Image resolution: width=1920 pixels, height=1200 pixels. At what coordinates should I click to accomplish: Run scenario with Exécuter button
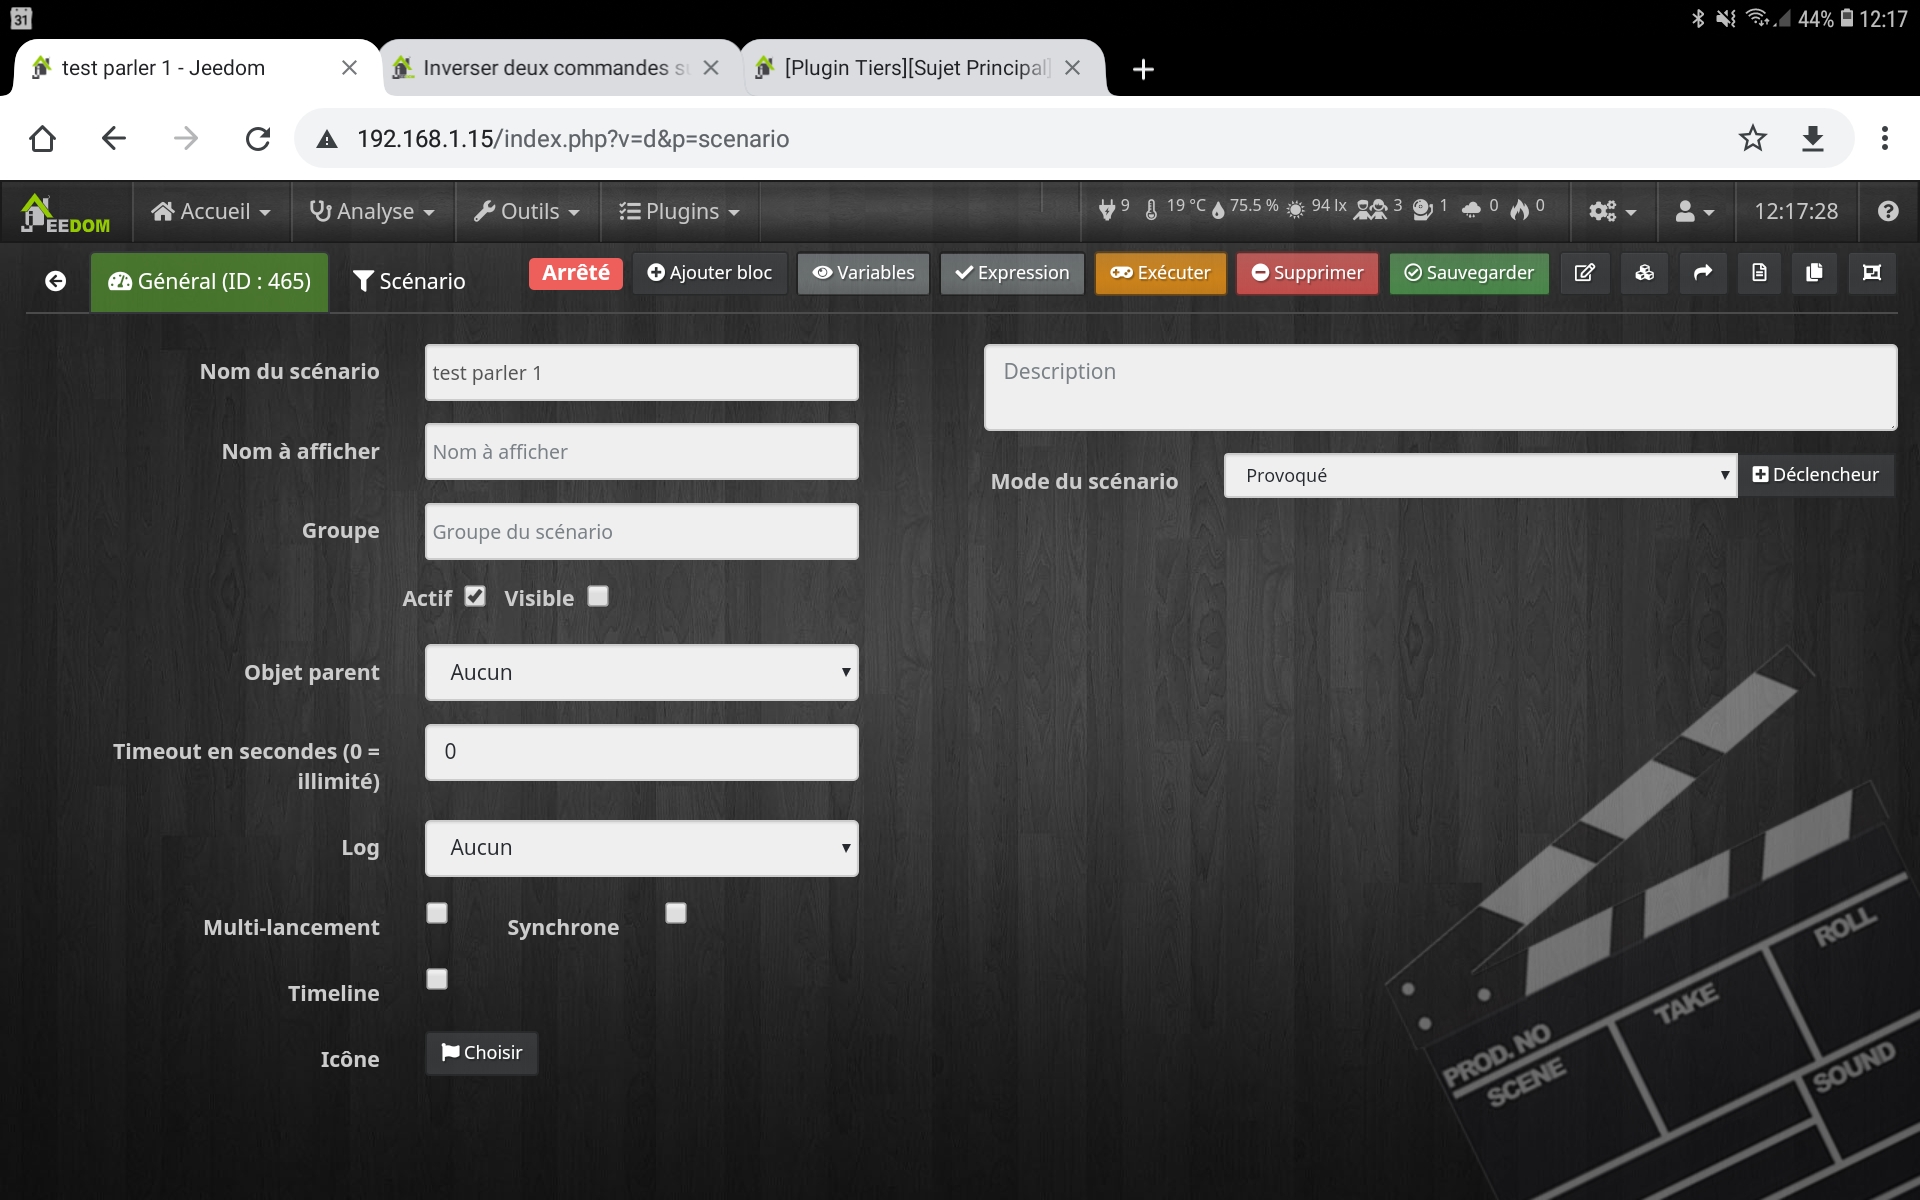pos(1160,273)
